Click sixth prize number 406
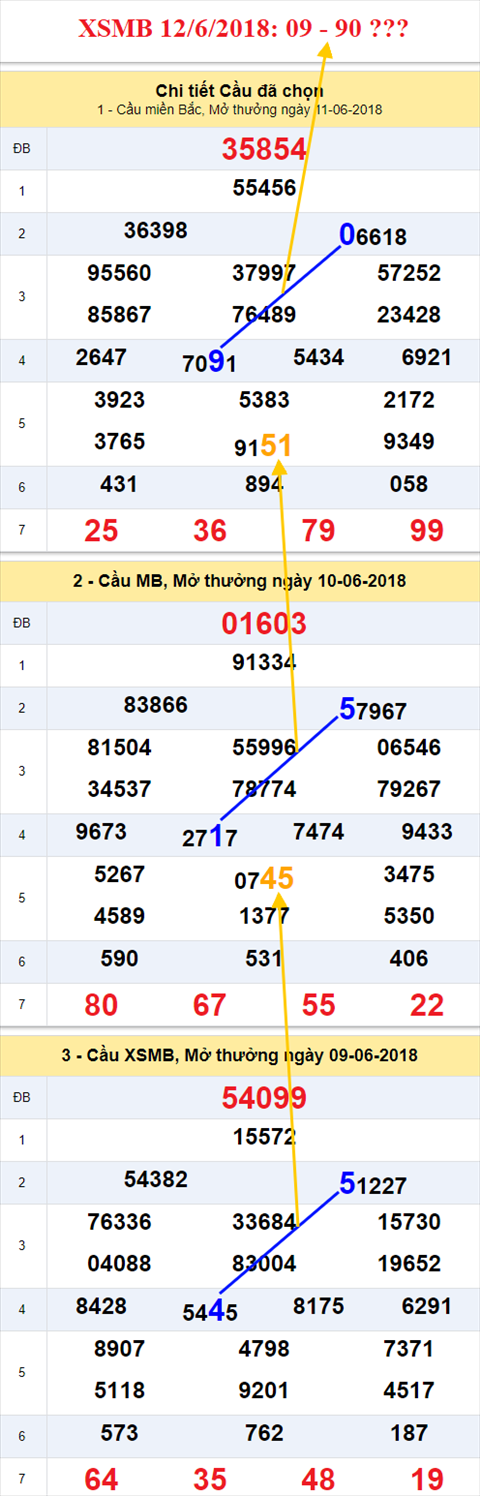The height and width of the screenshot is (1496, 480). tap(409, 959)
